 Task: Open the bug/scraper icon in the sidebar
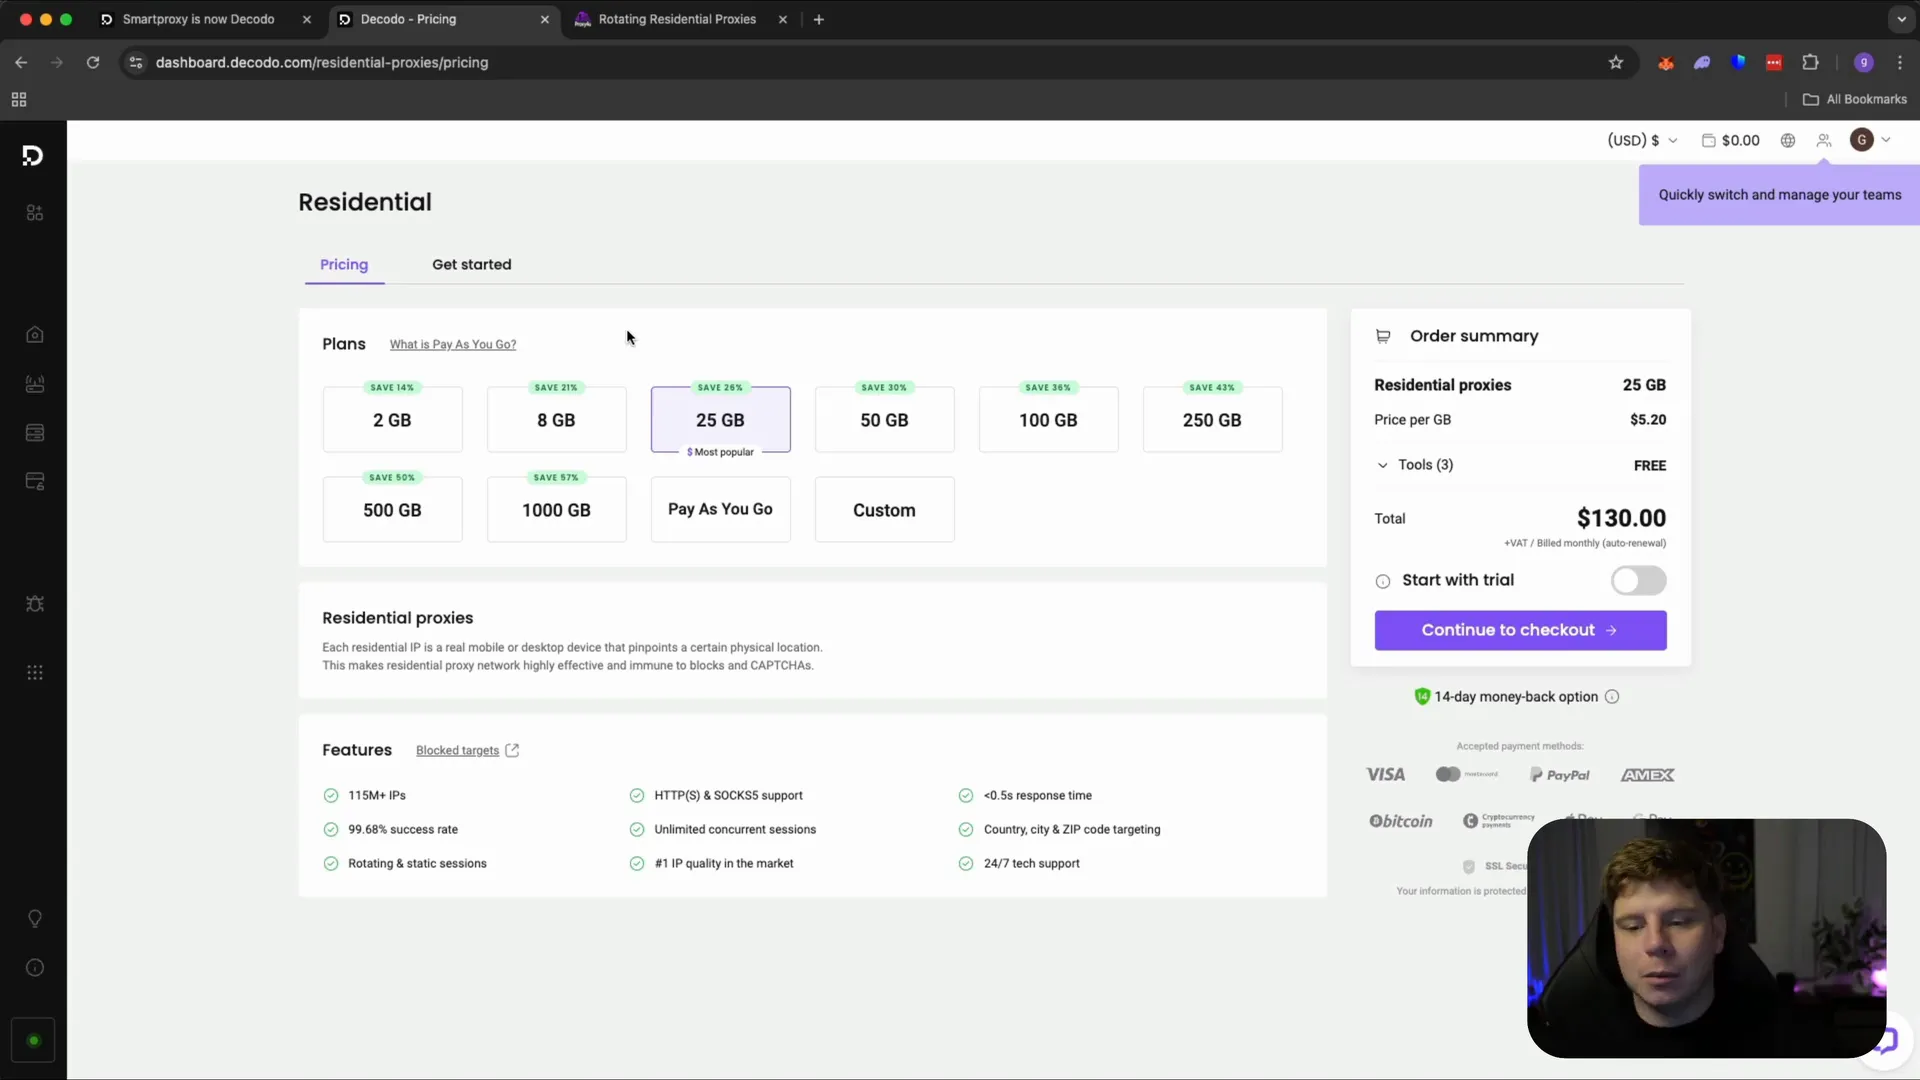(35, 604)
